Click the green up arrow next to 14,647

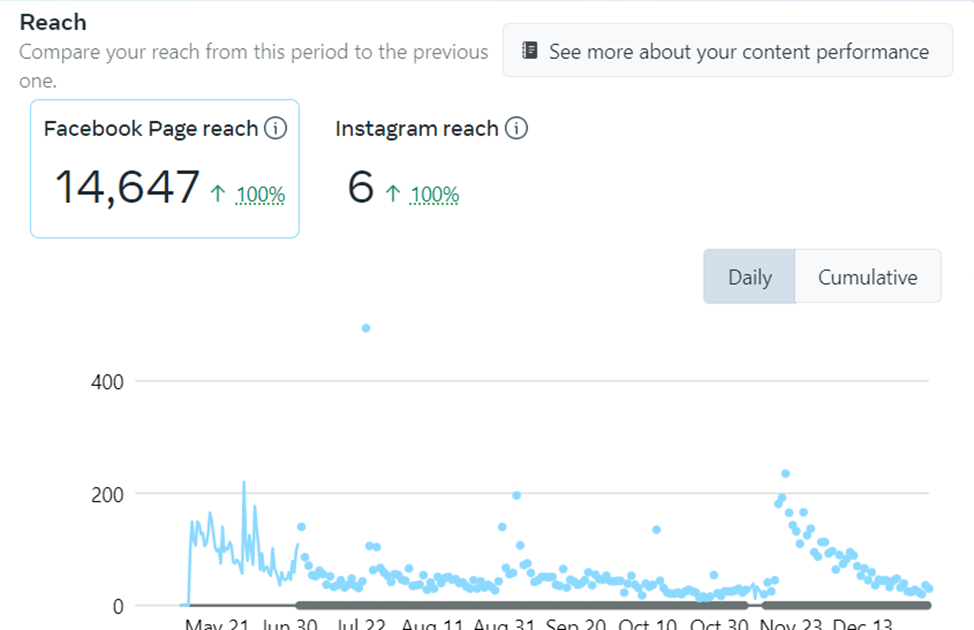tap(218, 194)
